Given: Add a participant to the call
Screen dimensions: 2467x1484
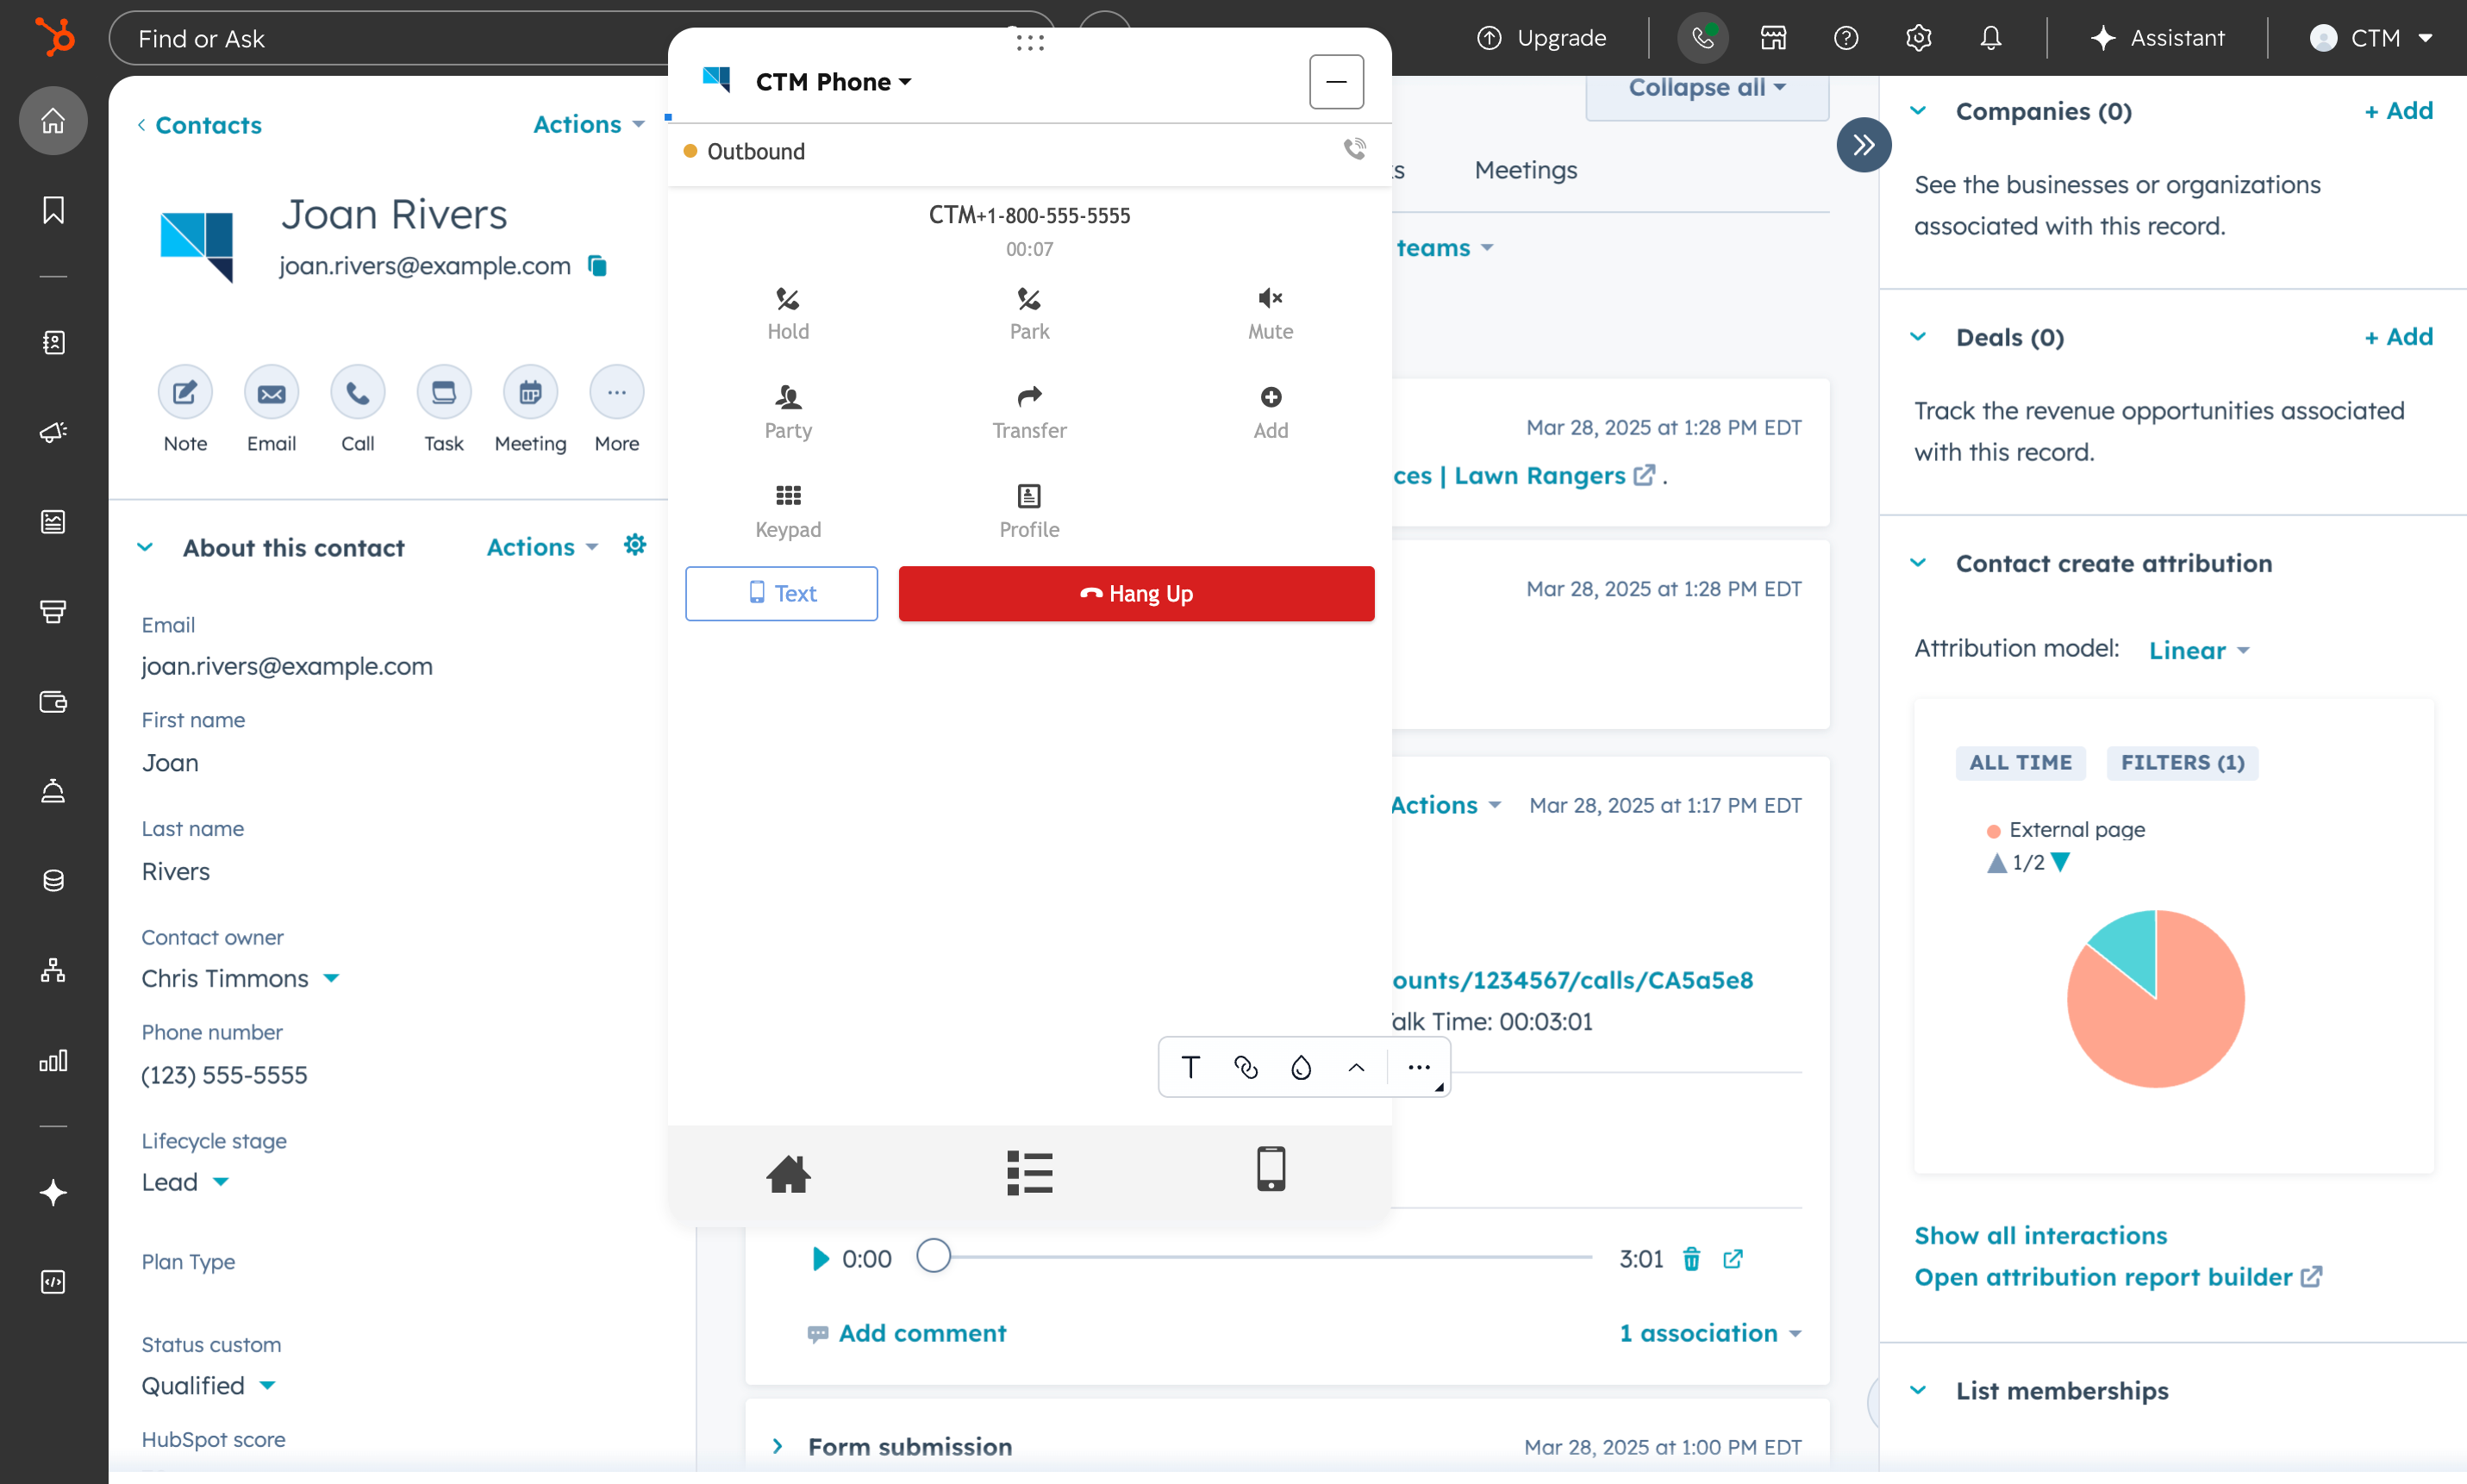Looking at the screenshot, I should [x=1270, y=413].
